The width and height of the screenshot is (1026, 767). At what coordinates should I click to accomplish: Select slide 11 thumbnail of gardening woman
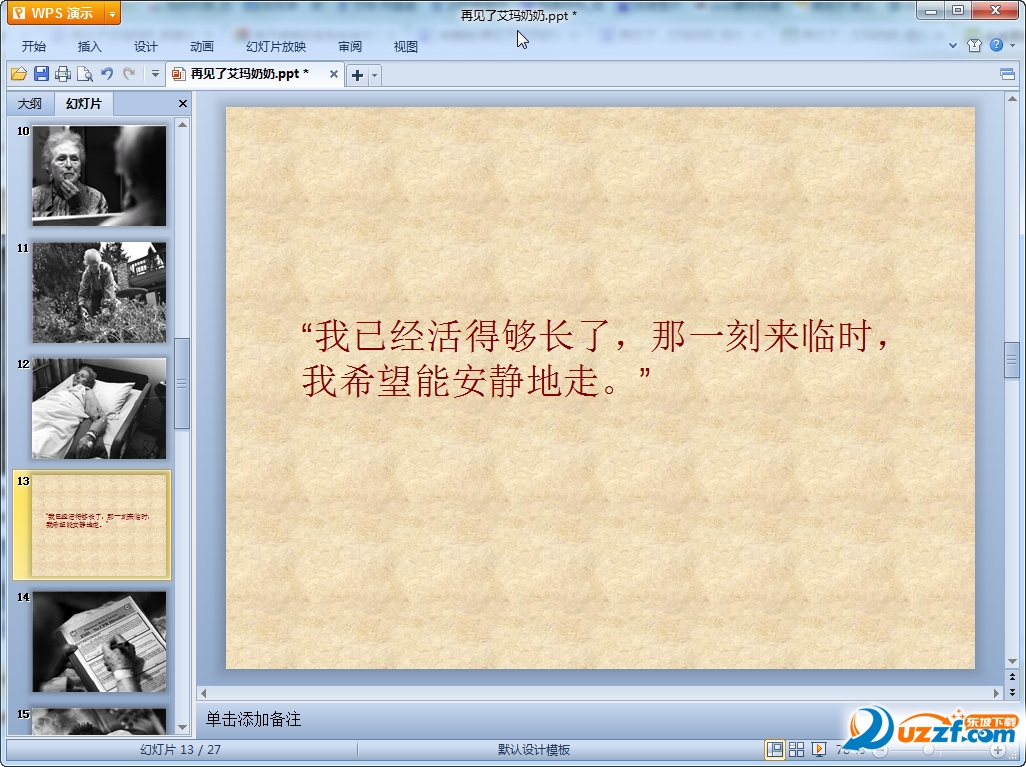click(x=99, y=292)
